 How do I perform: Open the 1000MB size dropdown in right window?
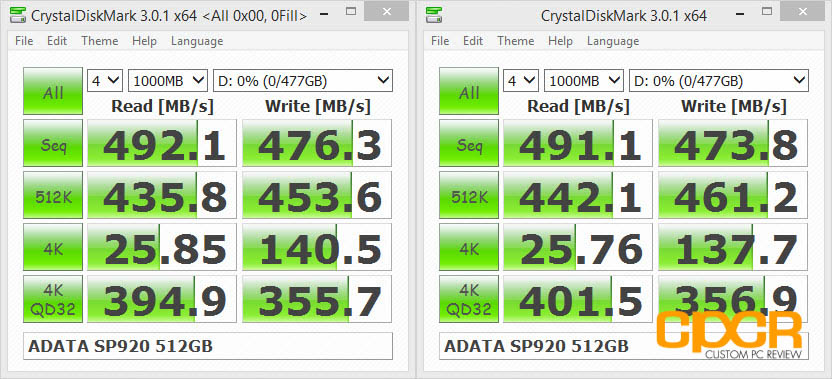tap(584, 81)
